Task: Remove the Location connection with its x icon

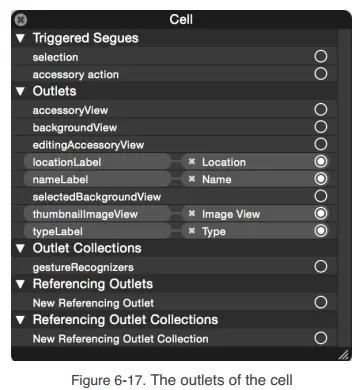Action: point(192,162)
